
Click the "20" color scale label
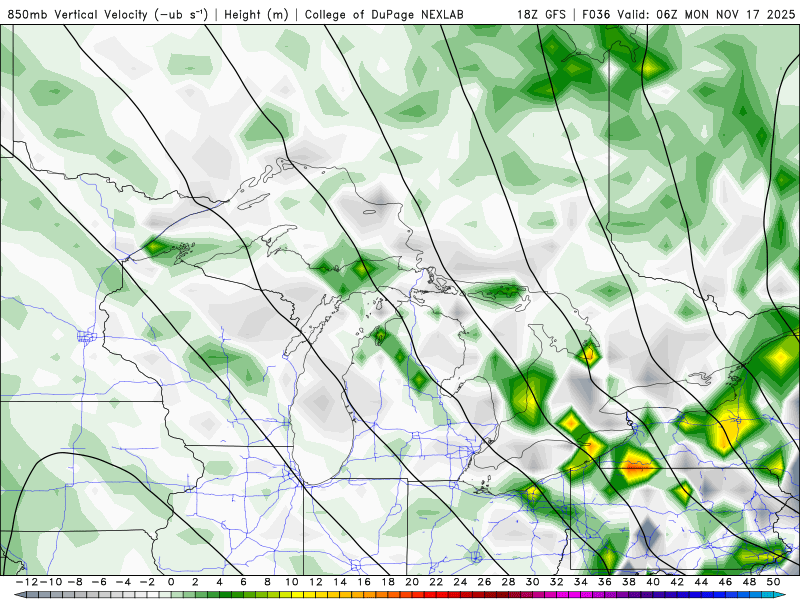(x=412, y=582)
